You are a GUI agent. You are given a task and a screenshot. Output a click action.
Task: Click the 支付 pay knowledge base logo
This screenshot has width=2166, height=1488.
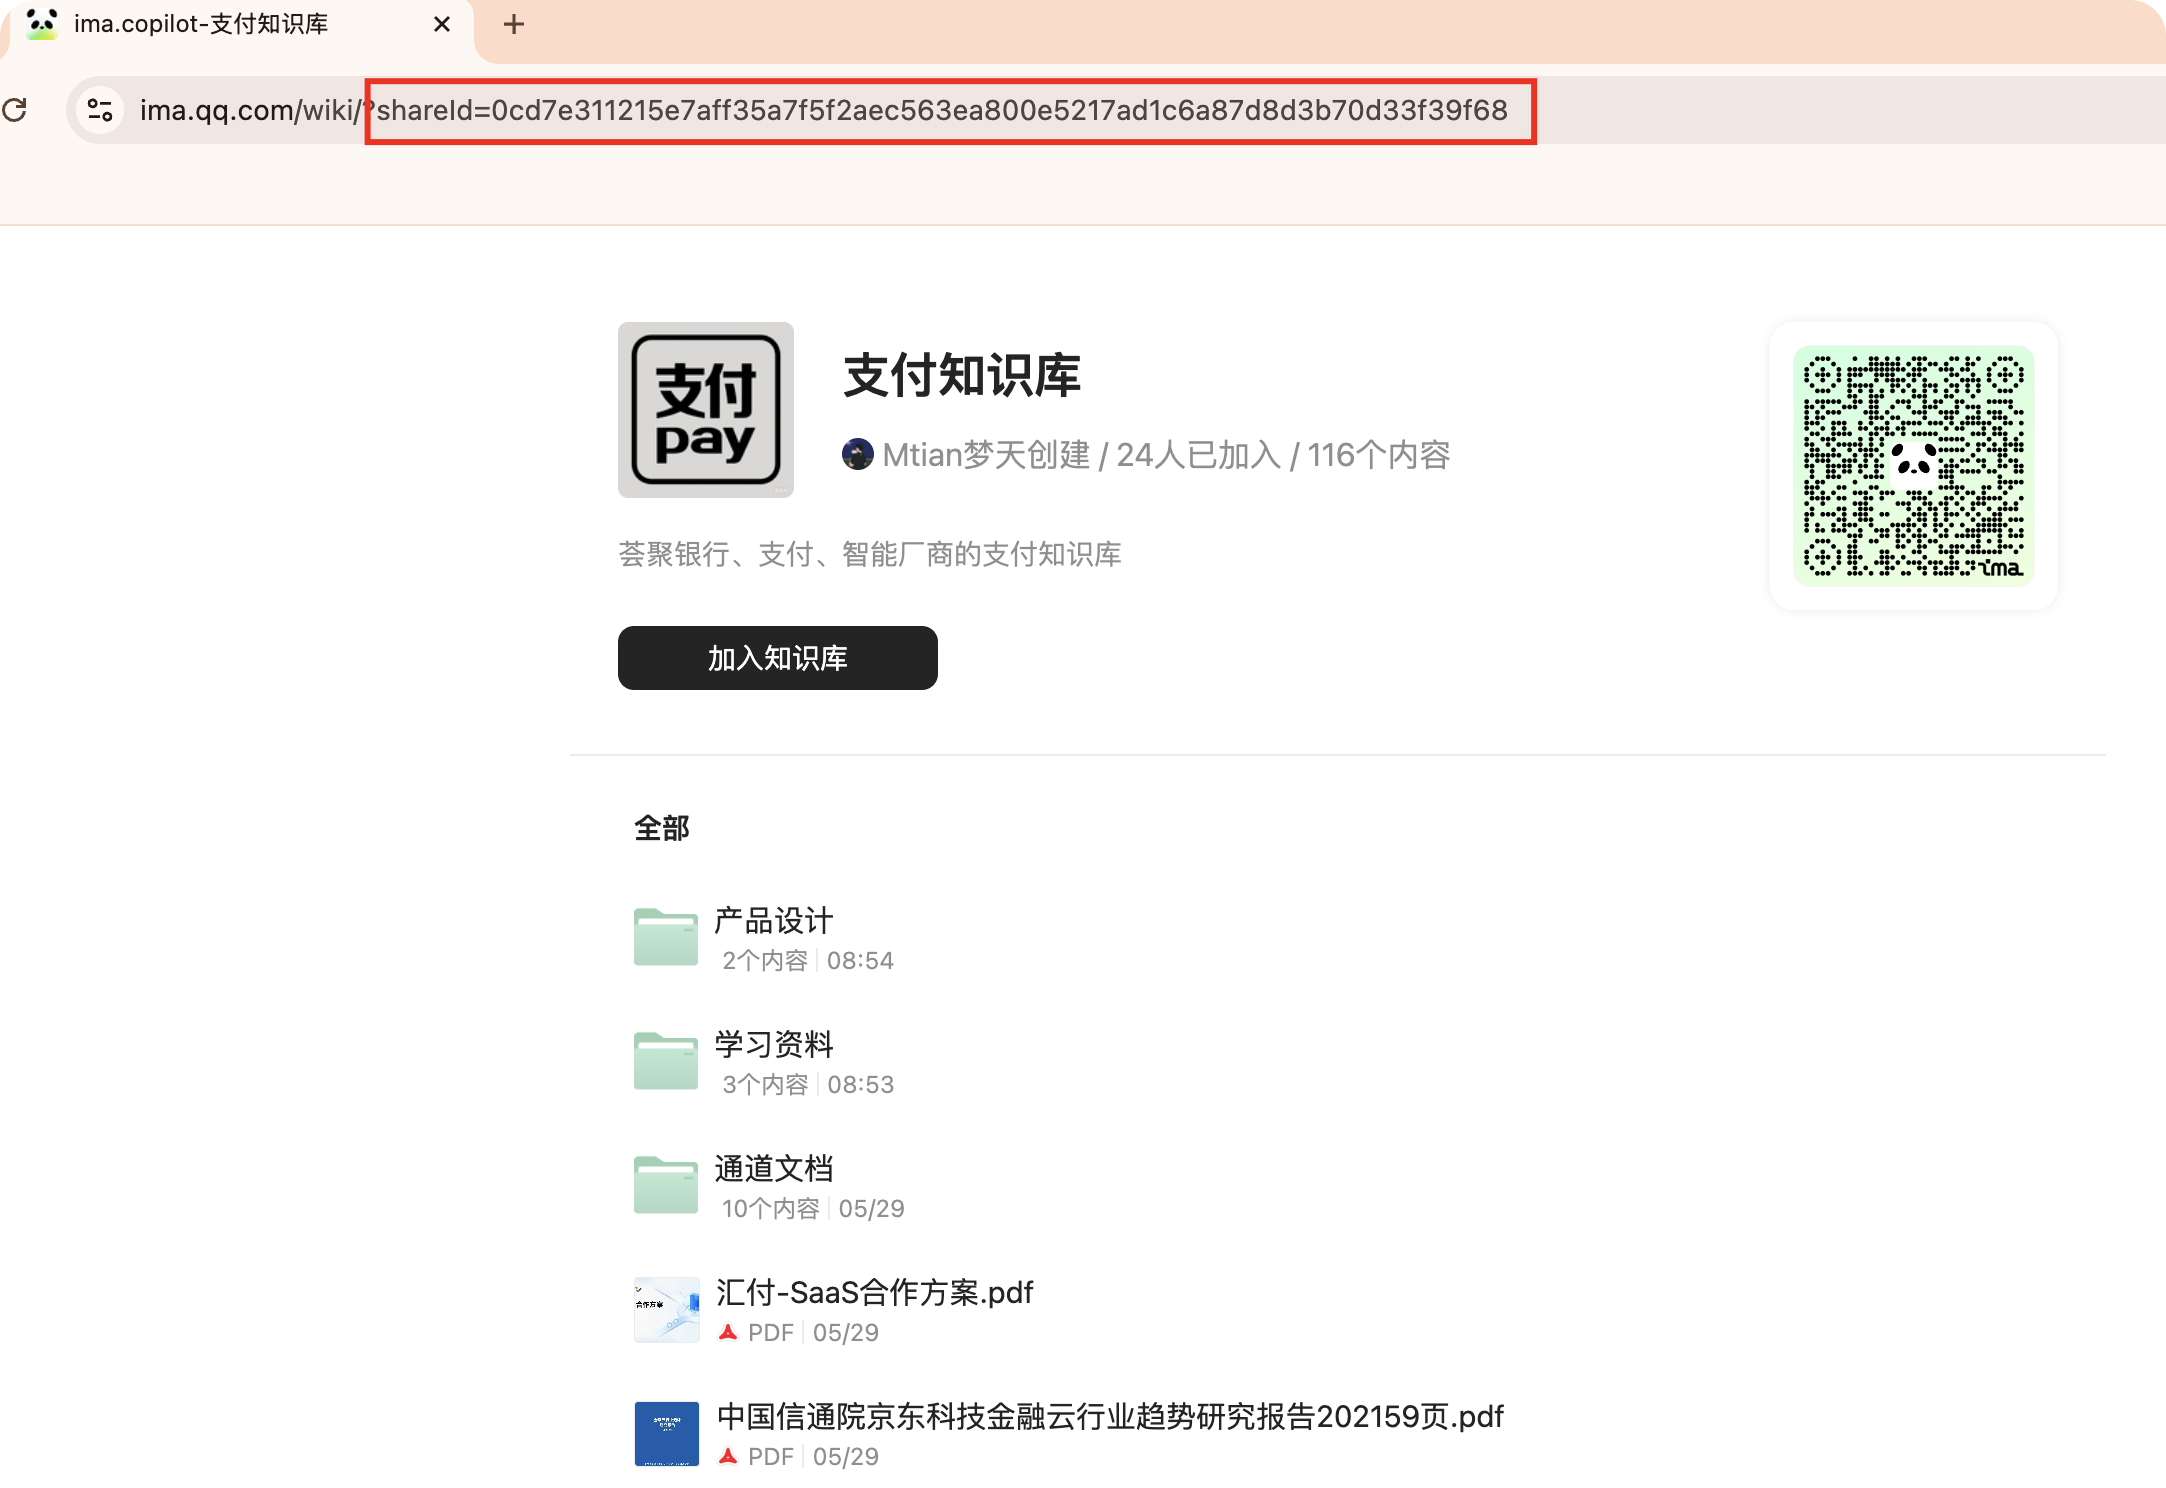point(706,410)
